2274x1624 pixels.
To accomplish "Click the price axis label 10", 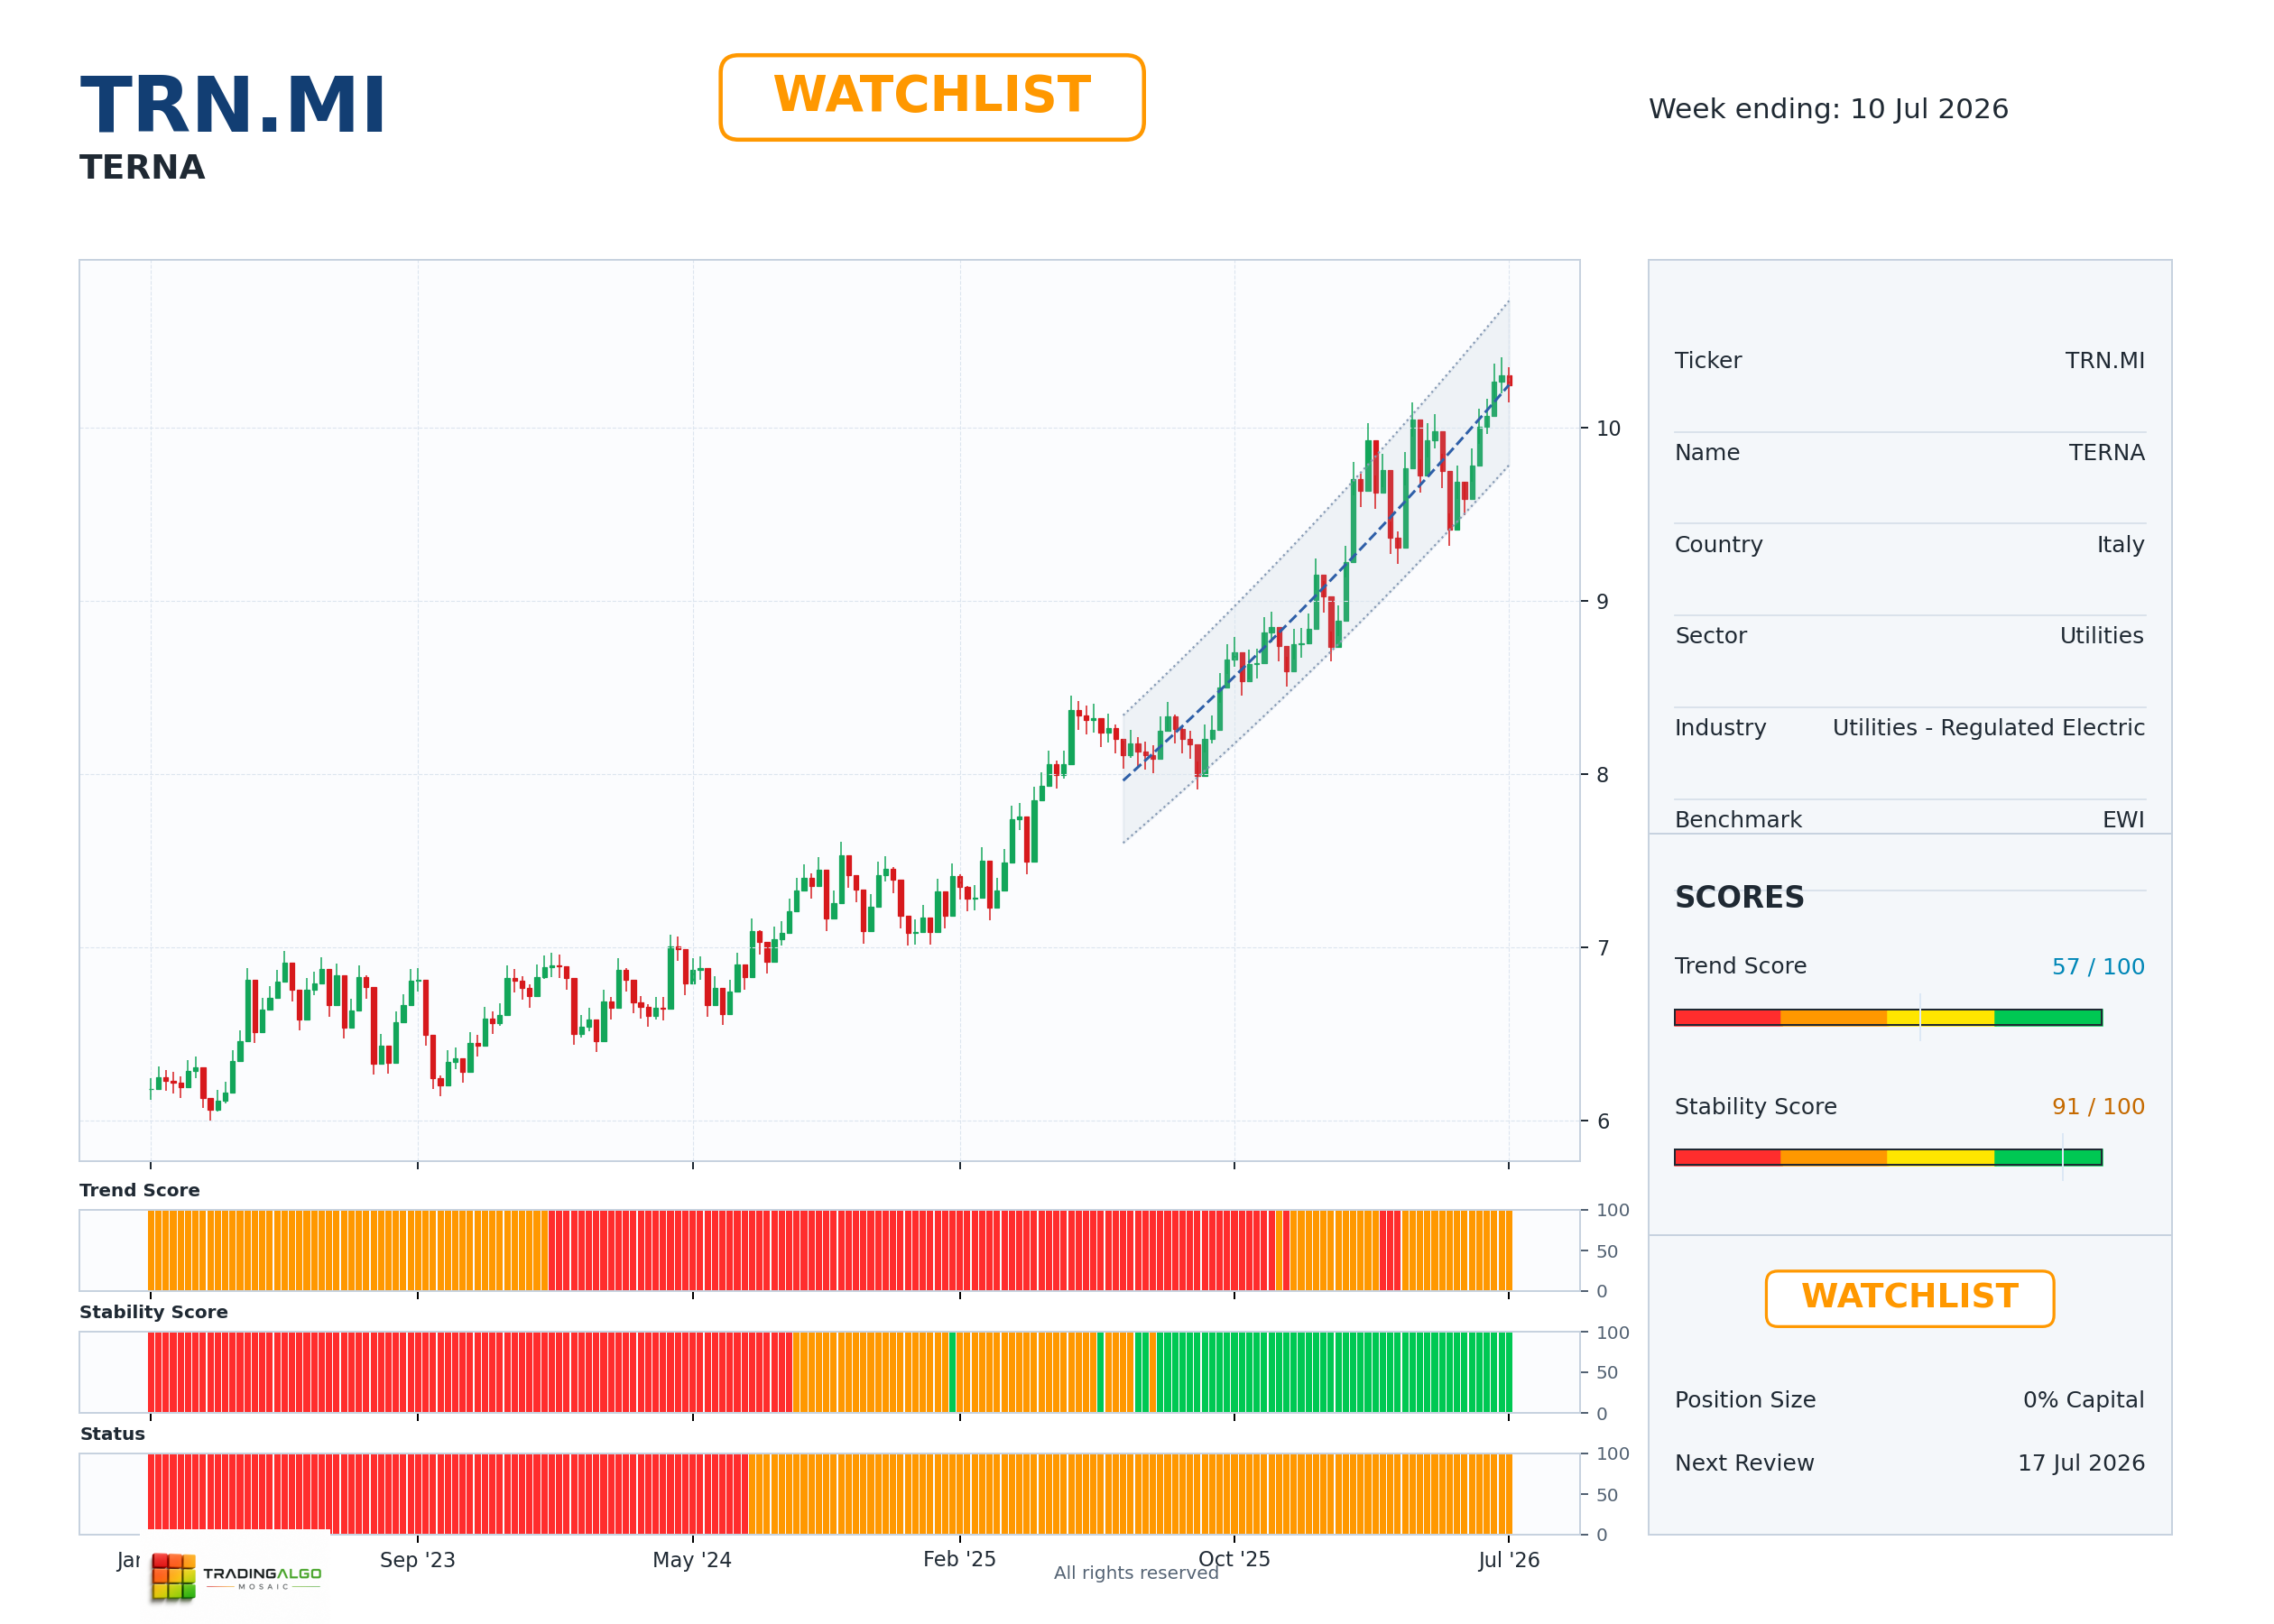I will [x=1608, y=429].
